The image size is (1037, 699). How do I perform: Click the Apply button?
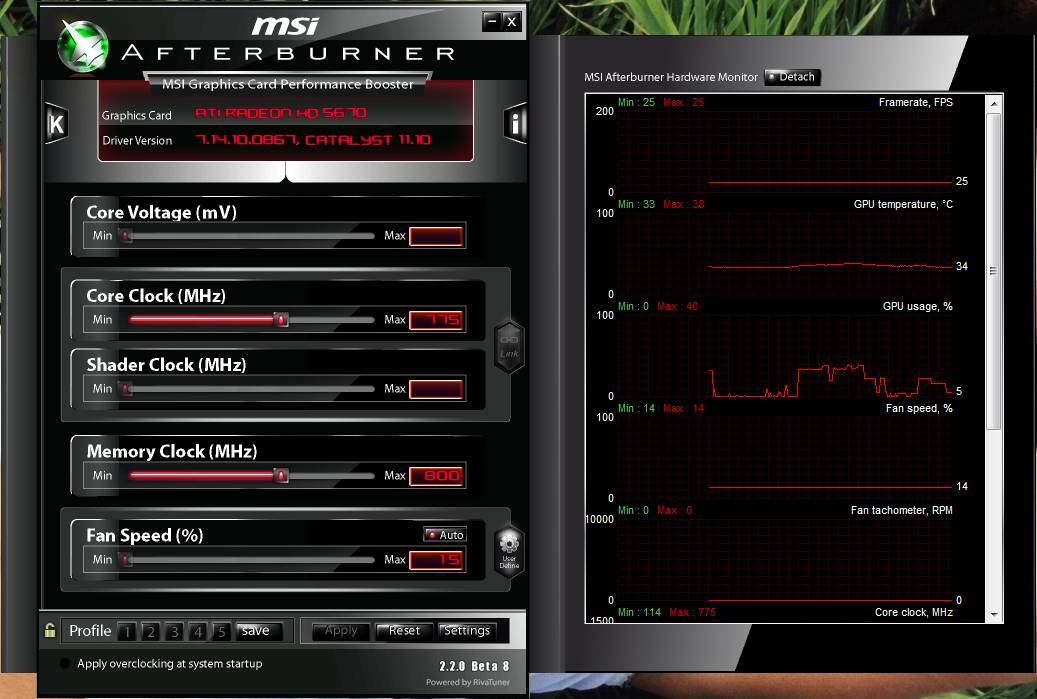(341, 631)
